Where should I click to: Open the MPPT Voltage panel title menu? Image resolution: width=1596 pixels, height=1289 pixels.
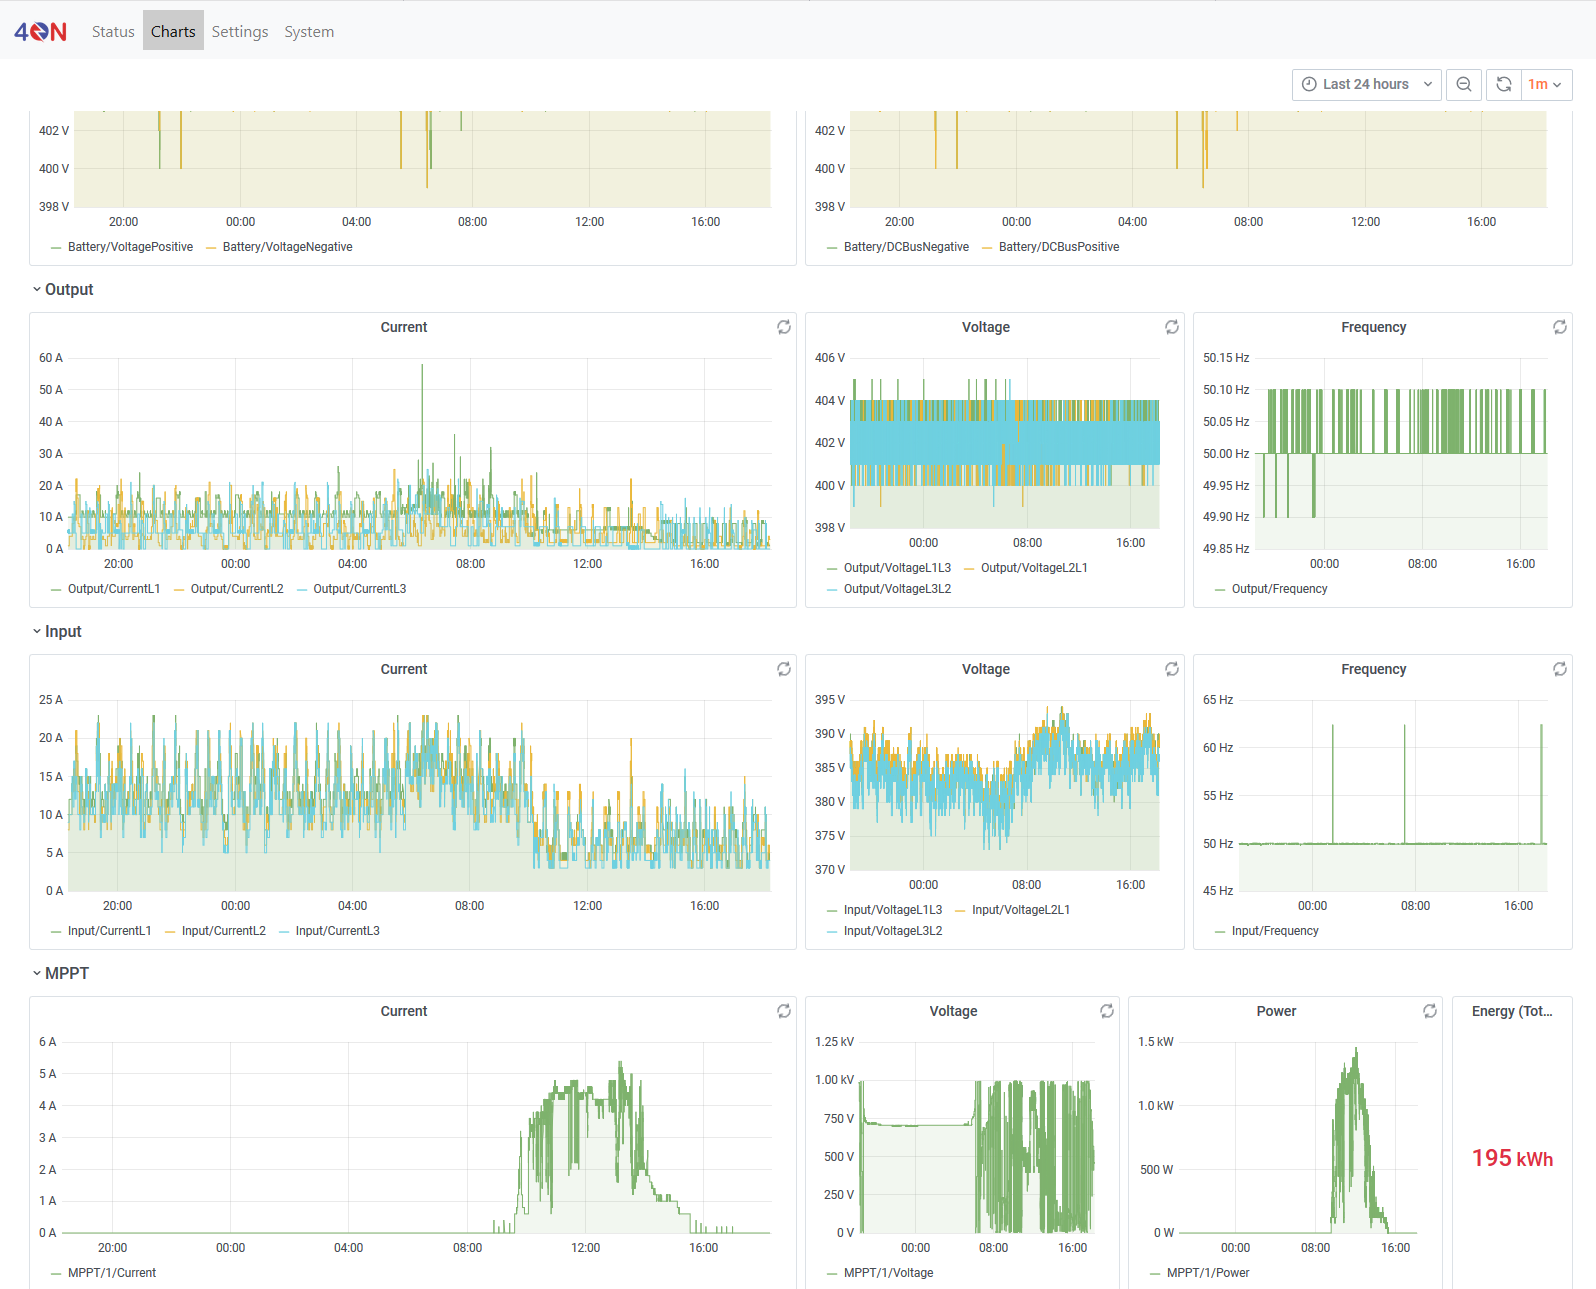pyautogui.click(x=953, y=1011)
